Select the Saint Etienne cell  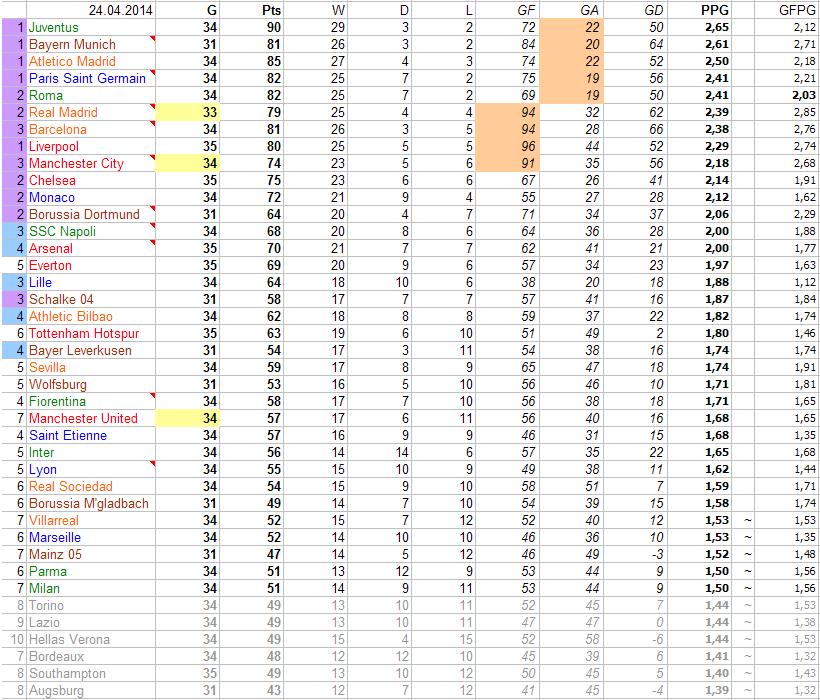[91, 435]
